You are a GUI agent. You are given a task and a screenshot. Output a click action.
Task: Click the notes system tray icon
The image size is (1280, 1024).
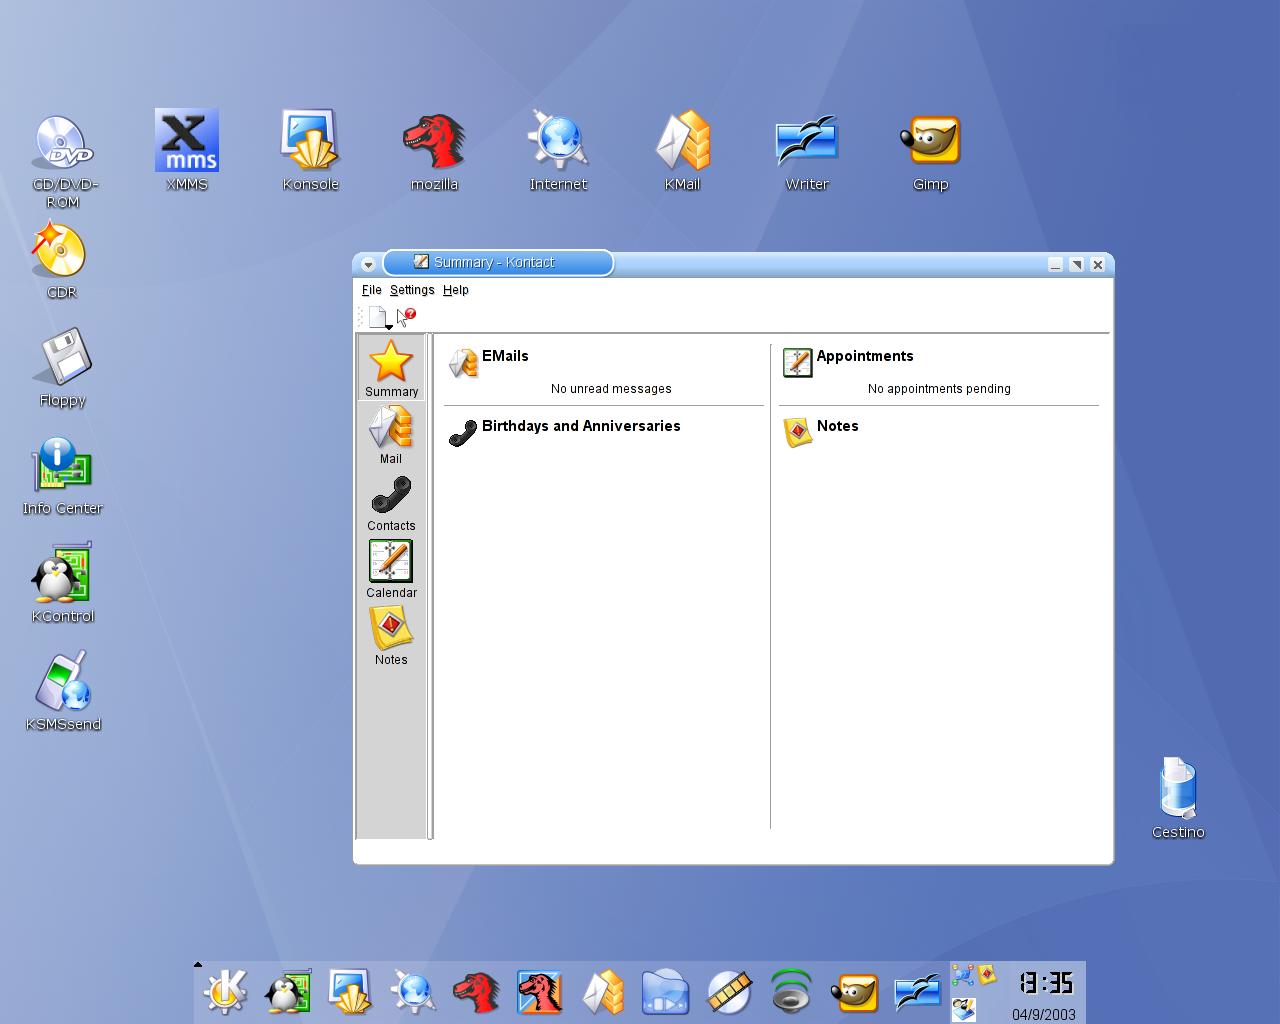click(987, 975)
